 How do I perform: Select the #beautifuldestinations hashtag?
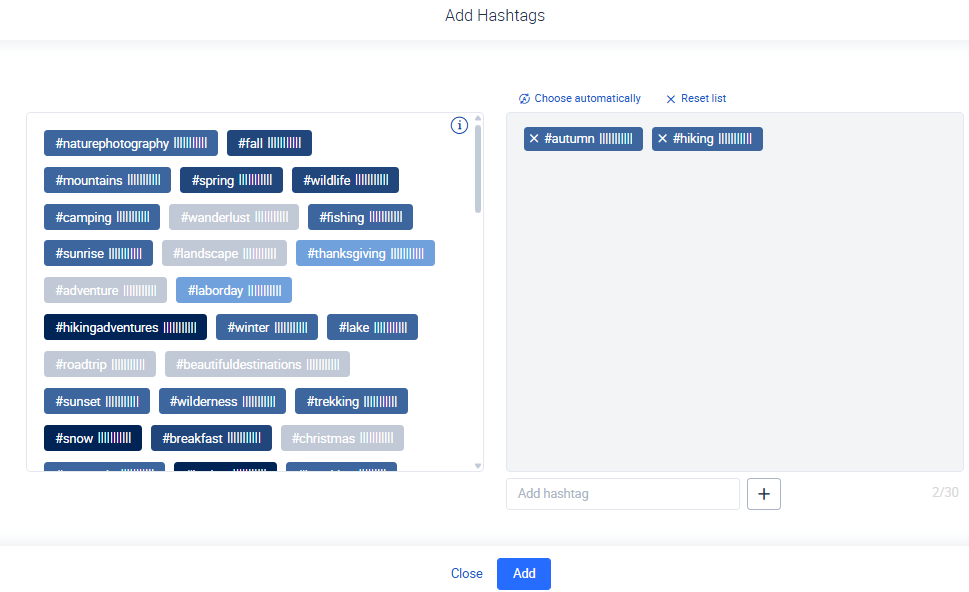coord(257,363)
